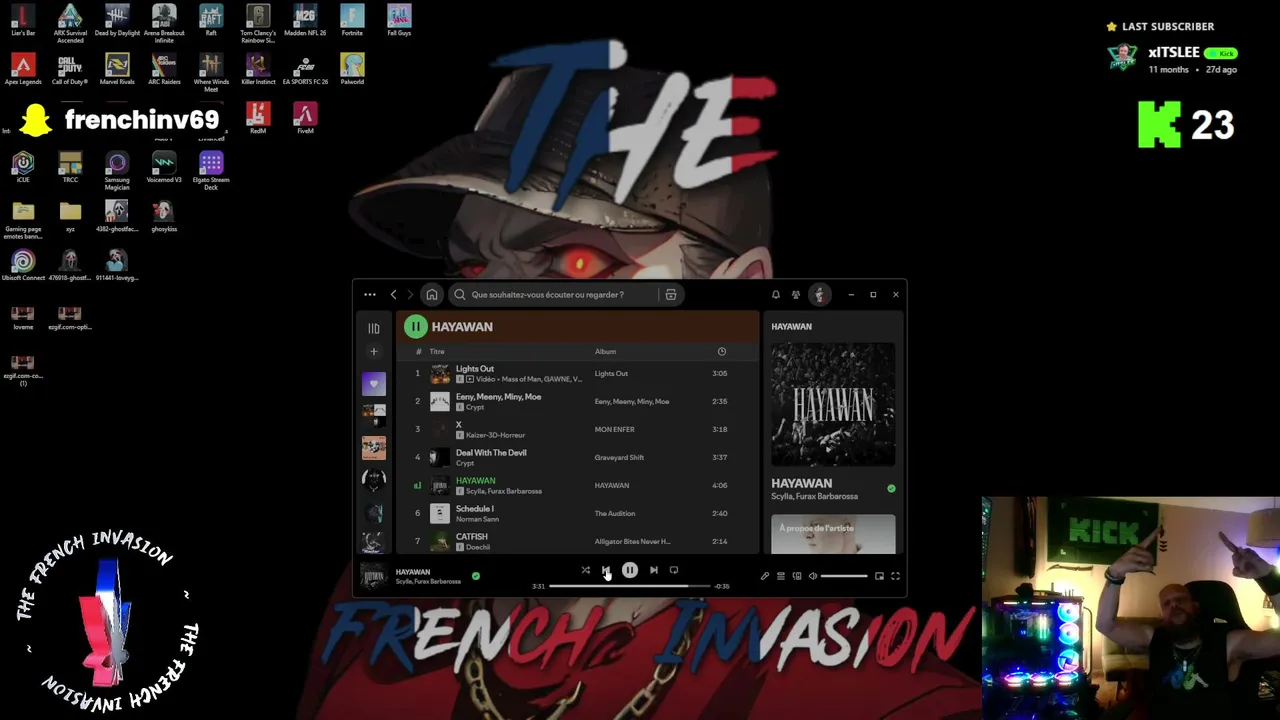Click the album thumbnail in the player bar
The image size is (1280, 720).
(374, 576)
